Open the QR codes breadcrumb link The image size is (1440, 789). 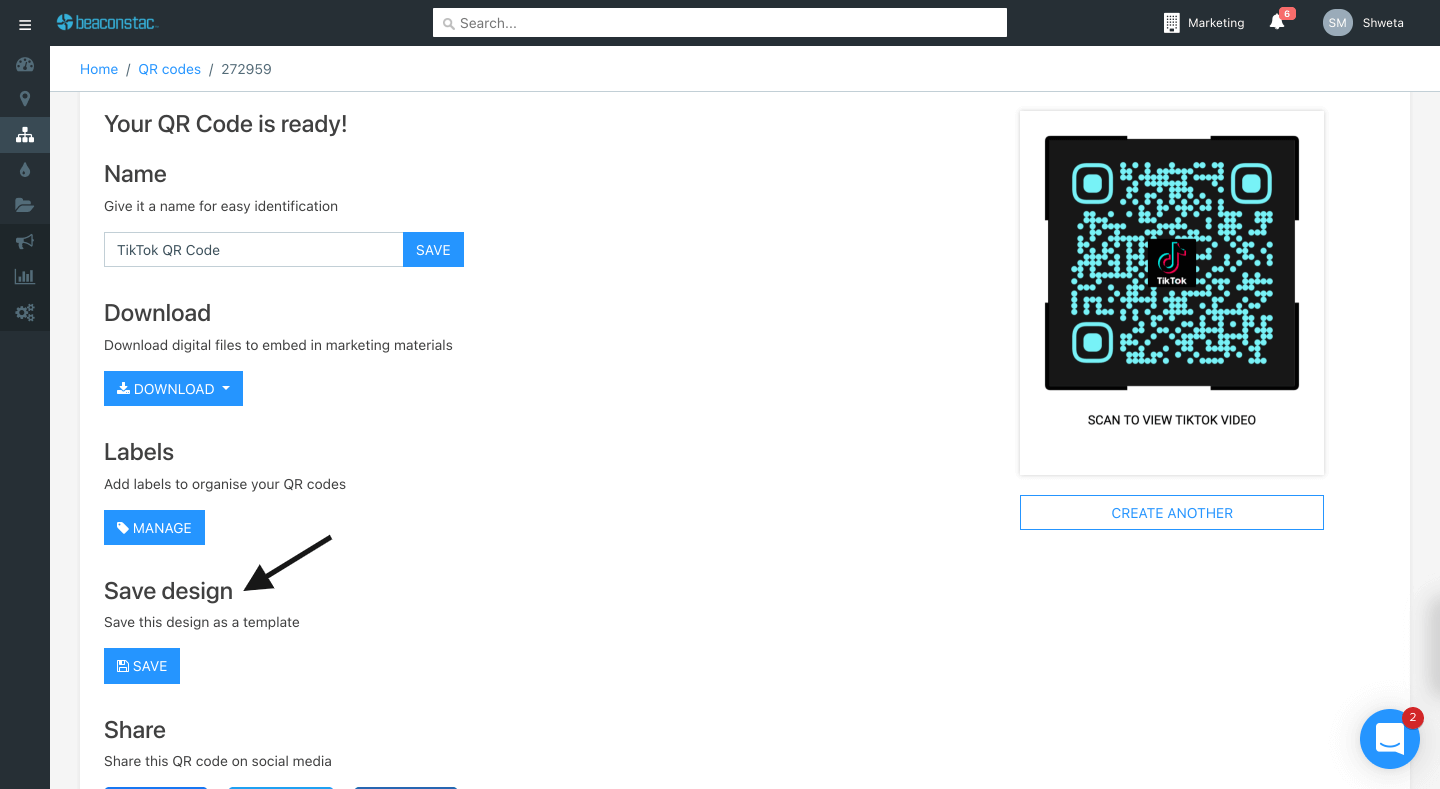point(169,69)
